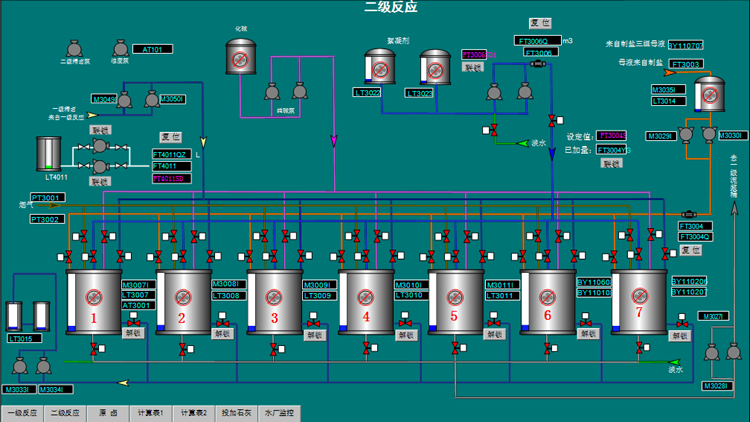Image resolution: width=750 pixels, height=422 pixels.
Task: Select the pump beside the M3050I label
Action: pos(152,99)
